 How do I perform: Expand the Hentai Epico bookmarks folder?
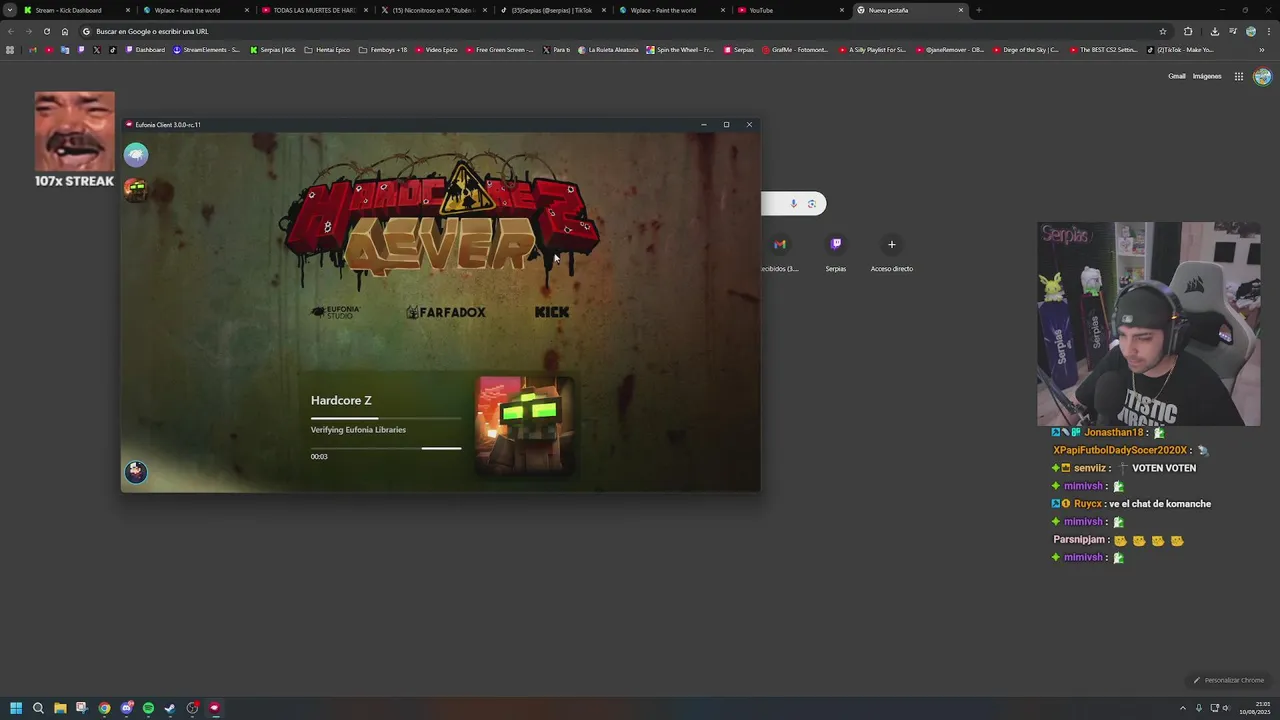[329, 50]
